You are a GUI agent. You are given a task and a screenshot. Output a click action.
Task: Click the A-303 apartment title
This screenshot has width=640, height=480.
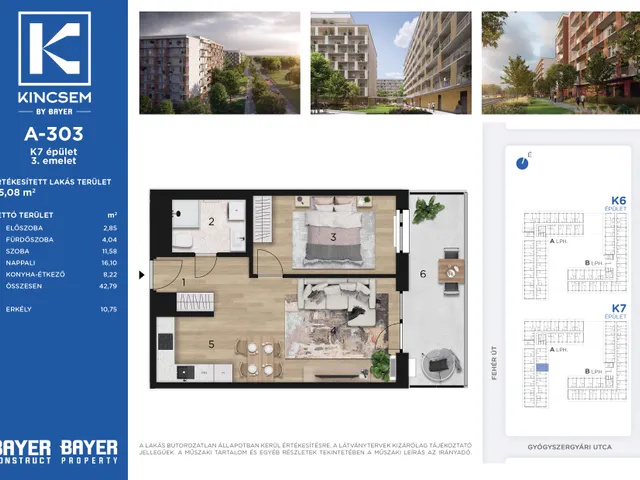pos(54,133)
